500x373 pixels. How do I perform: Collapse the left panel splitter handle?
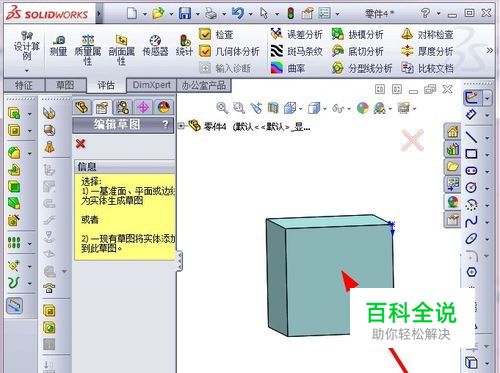coord(180,260)
